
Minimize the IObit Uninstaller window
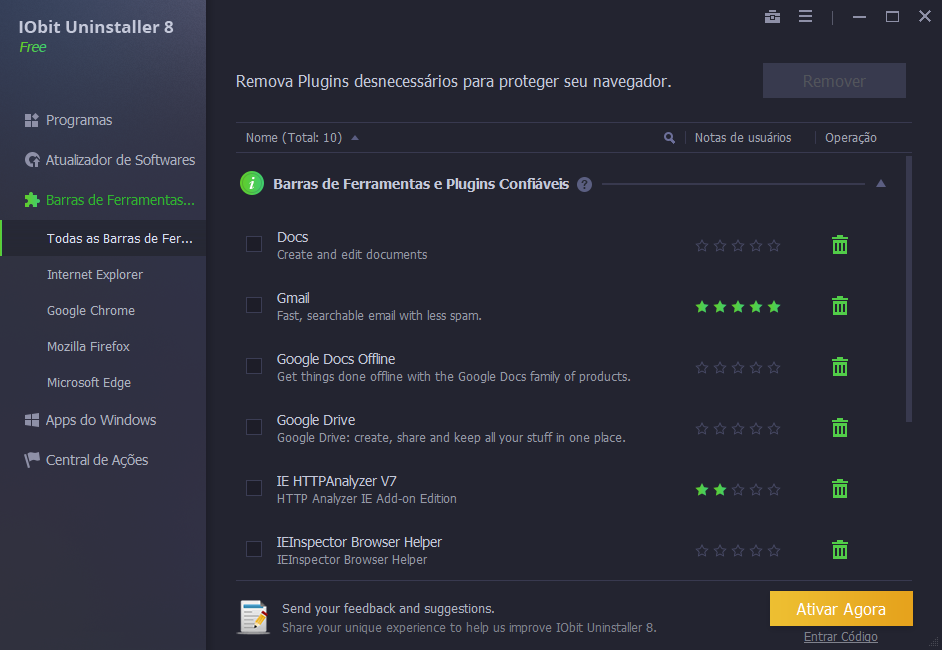859,17
